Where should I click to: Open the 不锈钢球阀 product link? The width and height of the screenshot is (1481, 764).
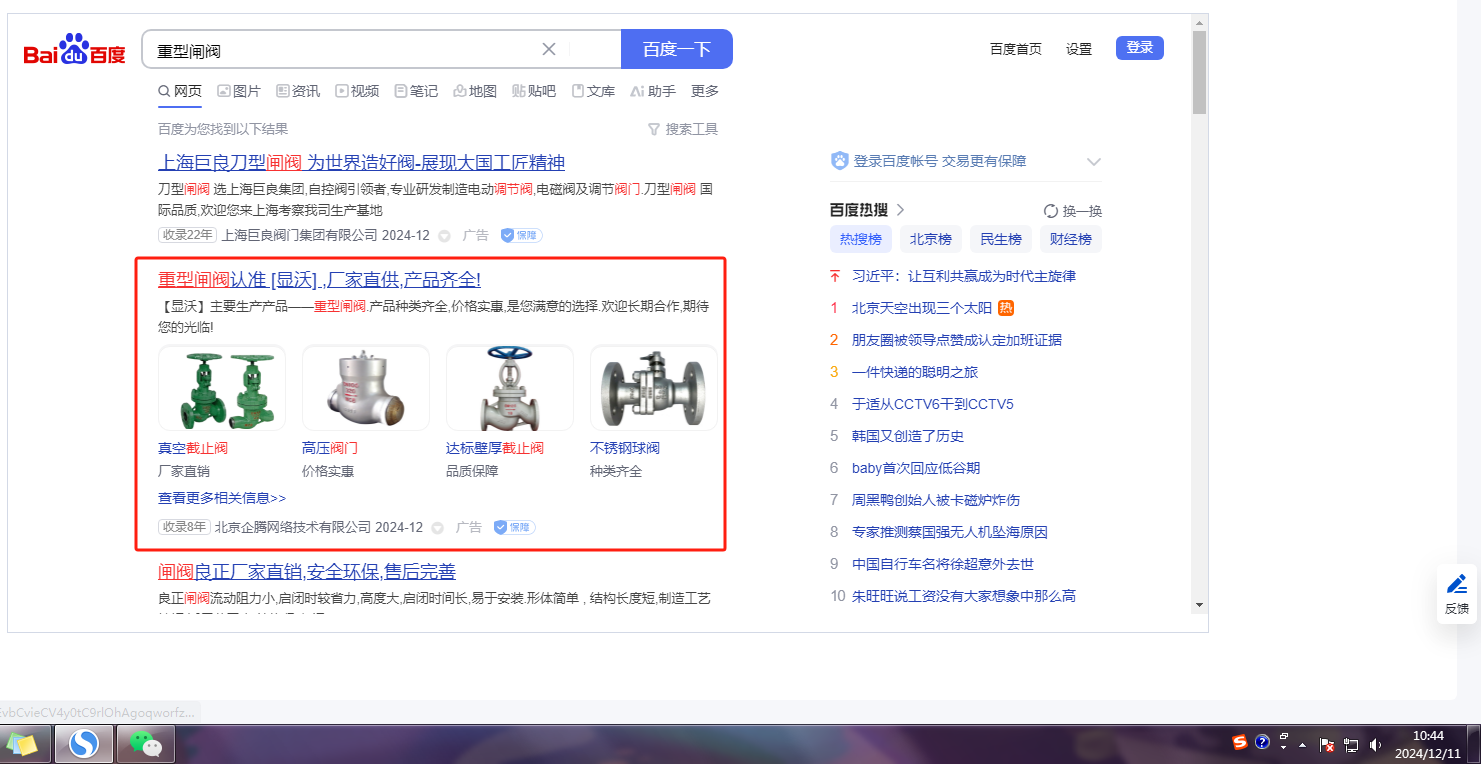pyautogui.click(x=625, y=448)
